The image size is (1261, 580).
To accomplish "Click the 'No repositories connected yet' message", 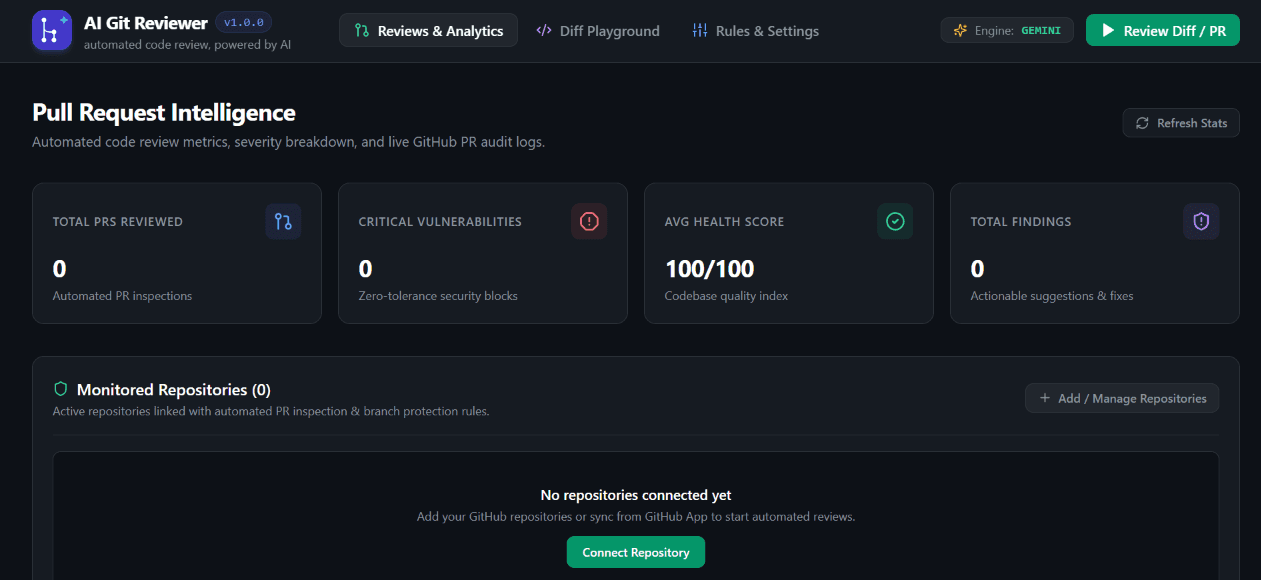I will point(636,495).
